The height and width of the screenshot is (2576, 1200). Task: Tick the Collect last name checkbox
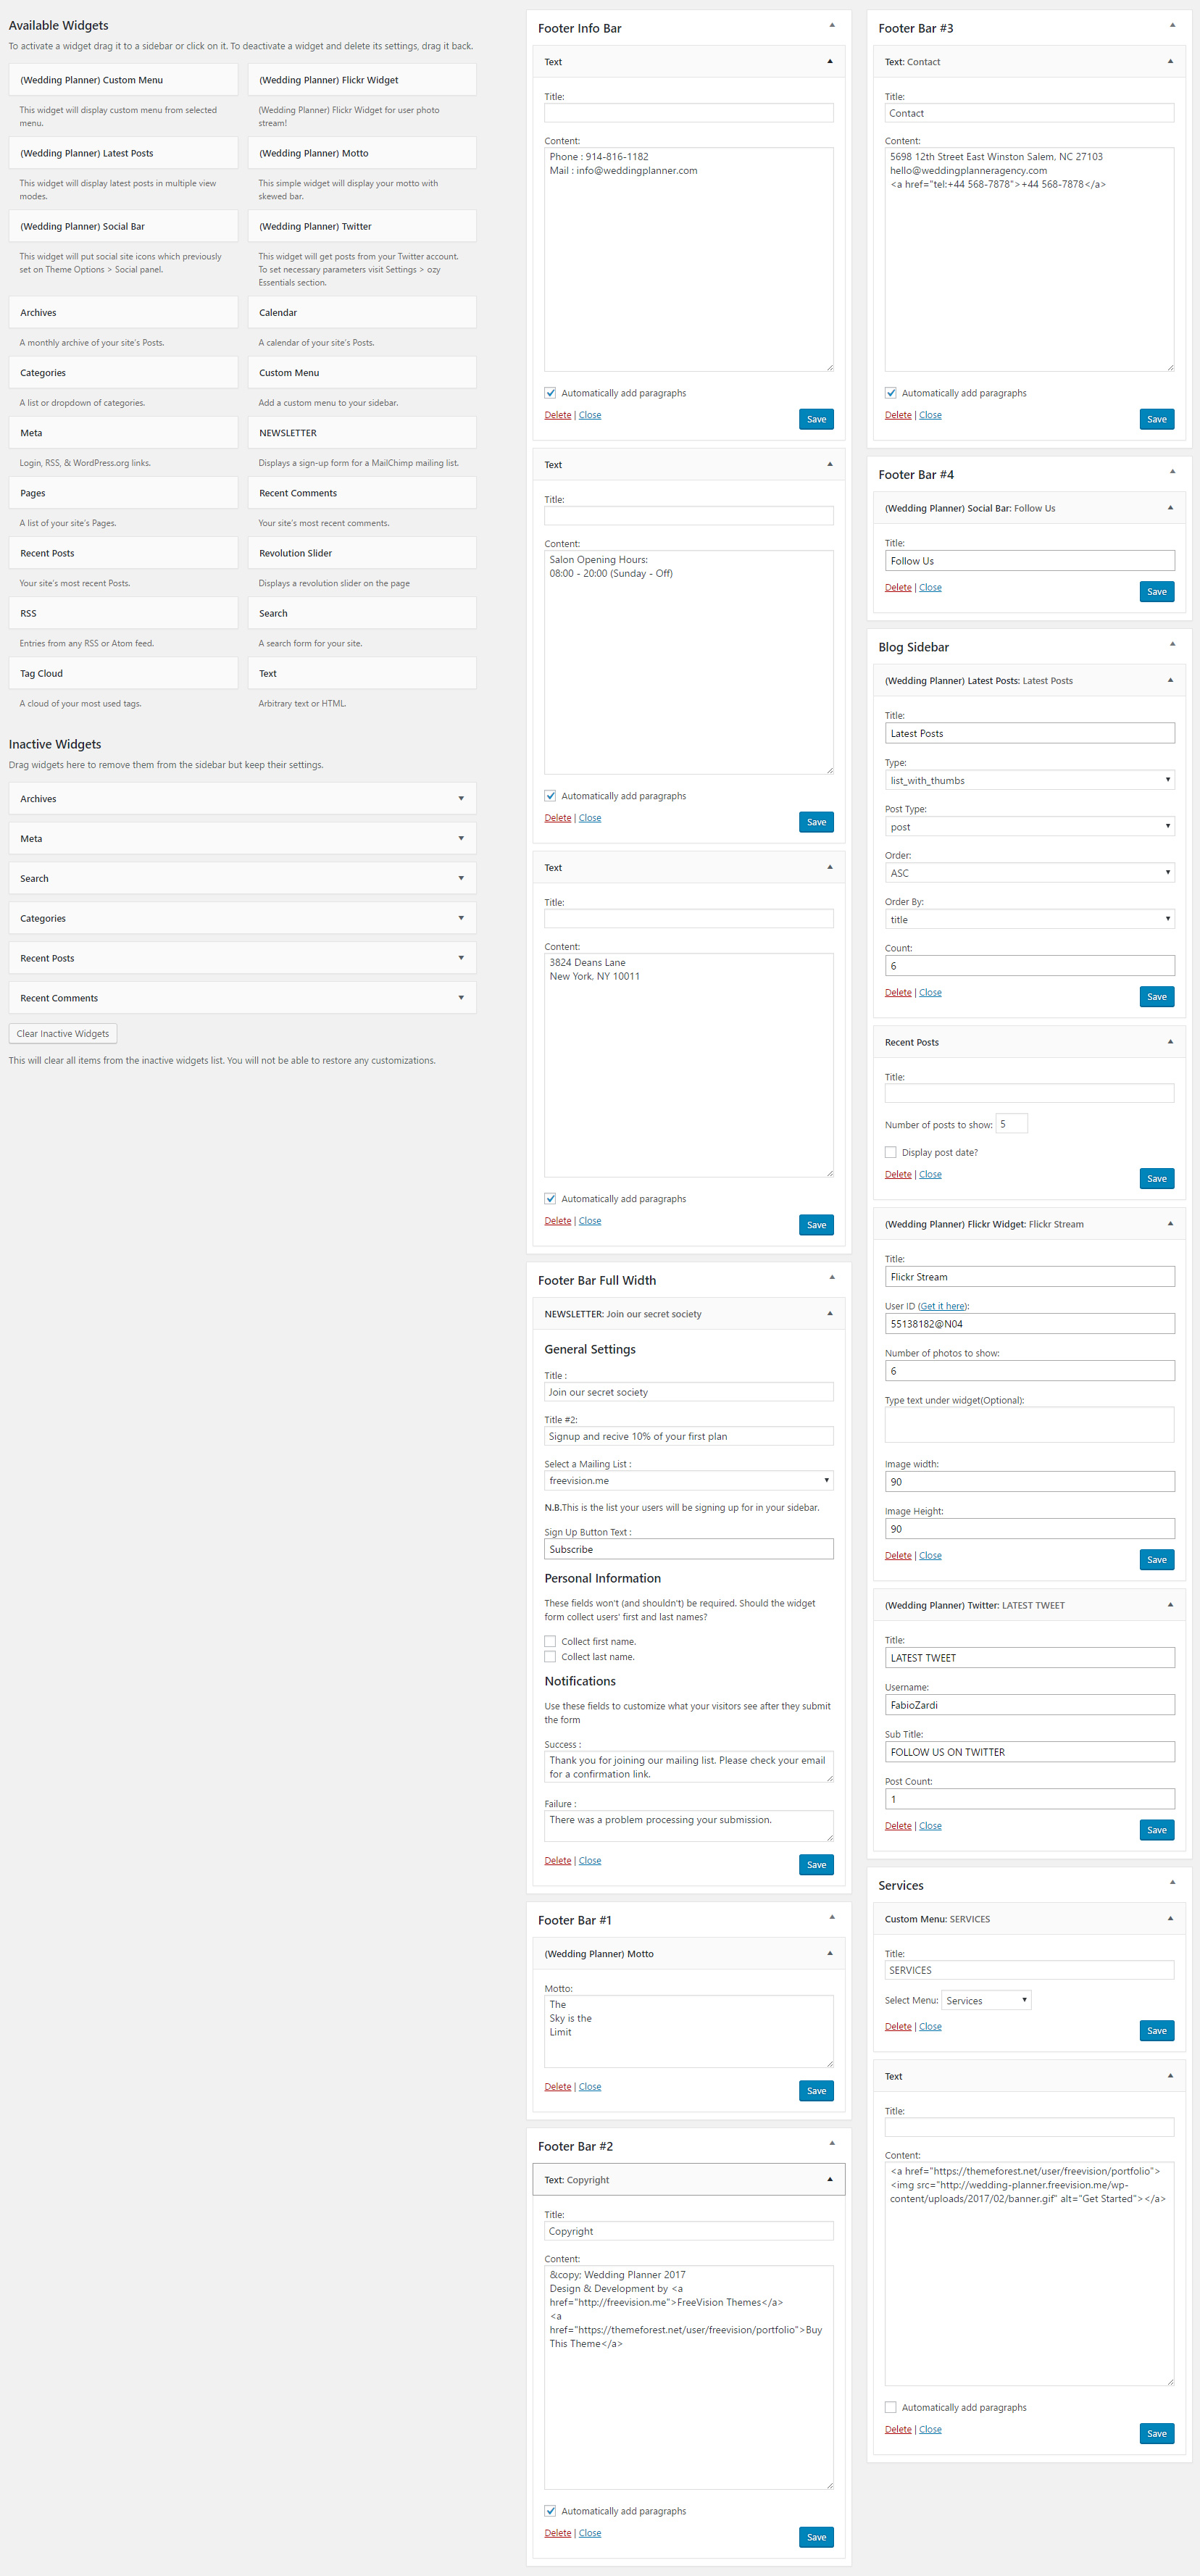[x=550, y=1657]
